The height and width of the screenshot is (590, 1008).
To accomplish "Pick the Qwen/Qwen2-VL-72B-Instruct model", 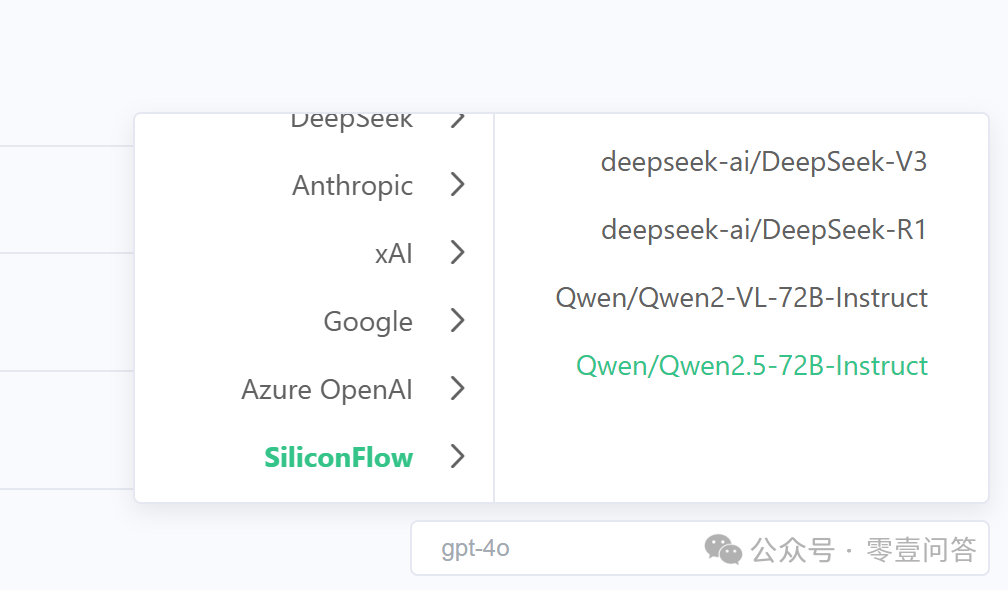I will [x=741, y=298].
